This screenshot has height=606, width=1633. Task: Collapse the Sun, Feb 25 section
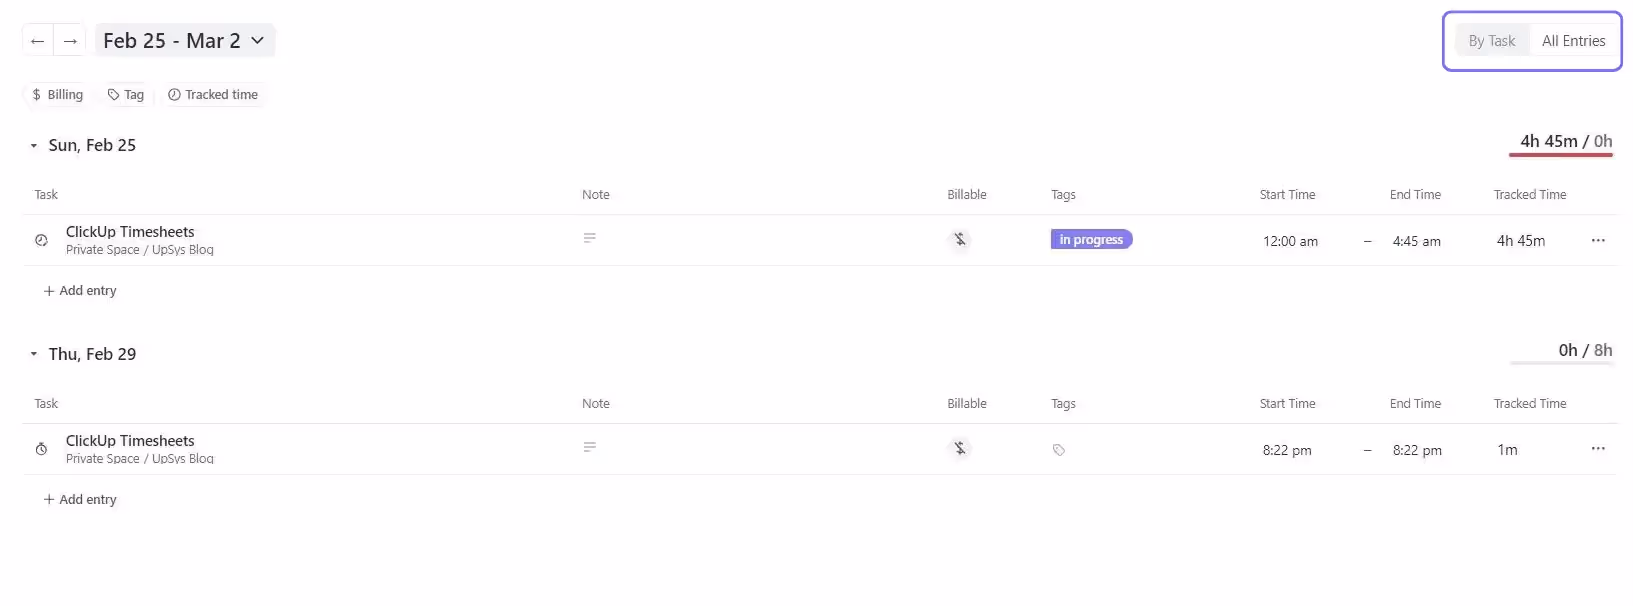(33, 145)
